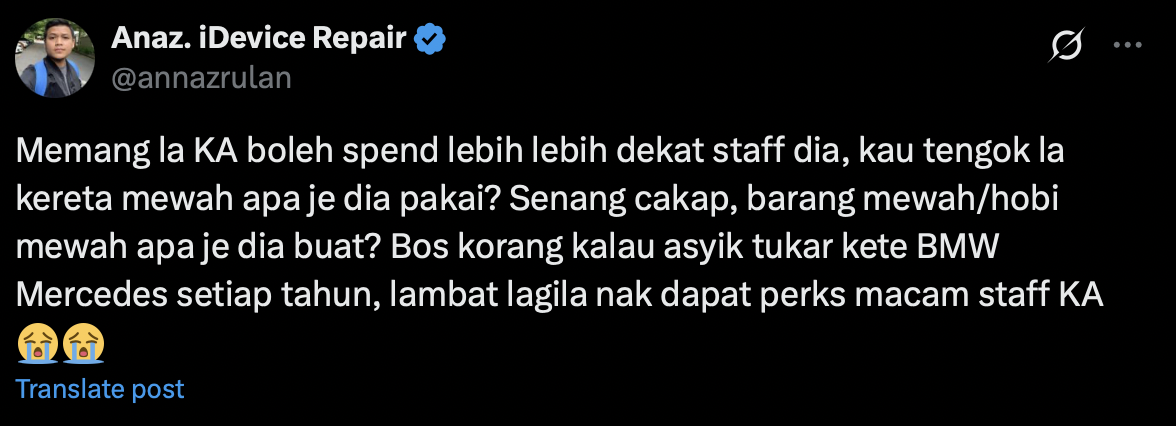Open the three-dot more options menu
The width and height of the screenshot is (1176, 426).
pyautogui.click(x=1127, y=45)
